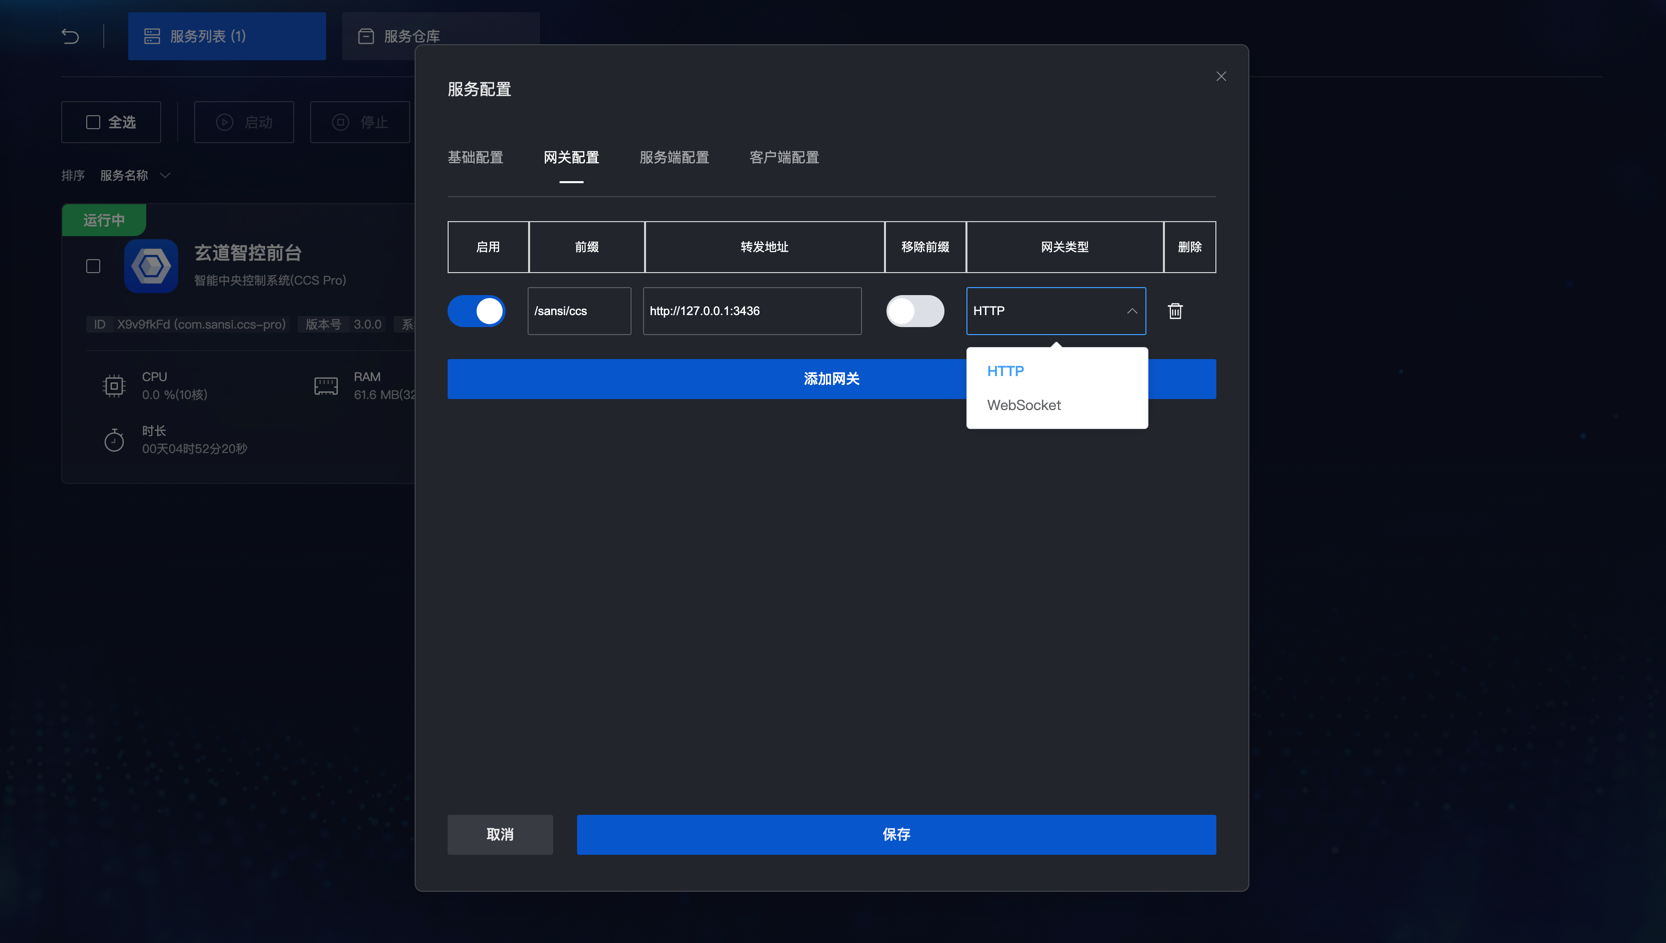
Task: Click the 前缀 column header
Action: [x=587, y=247]
